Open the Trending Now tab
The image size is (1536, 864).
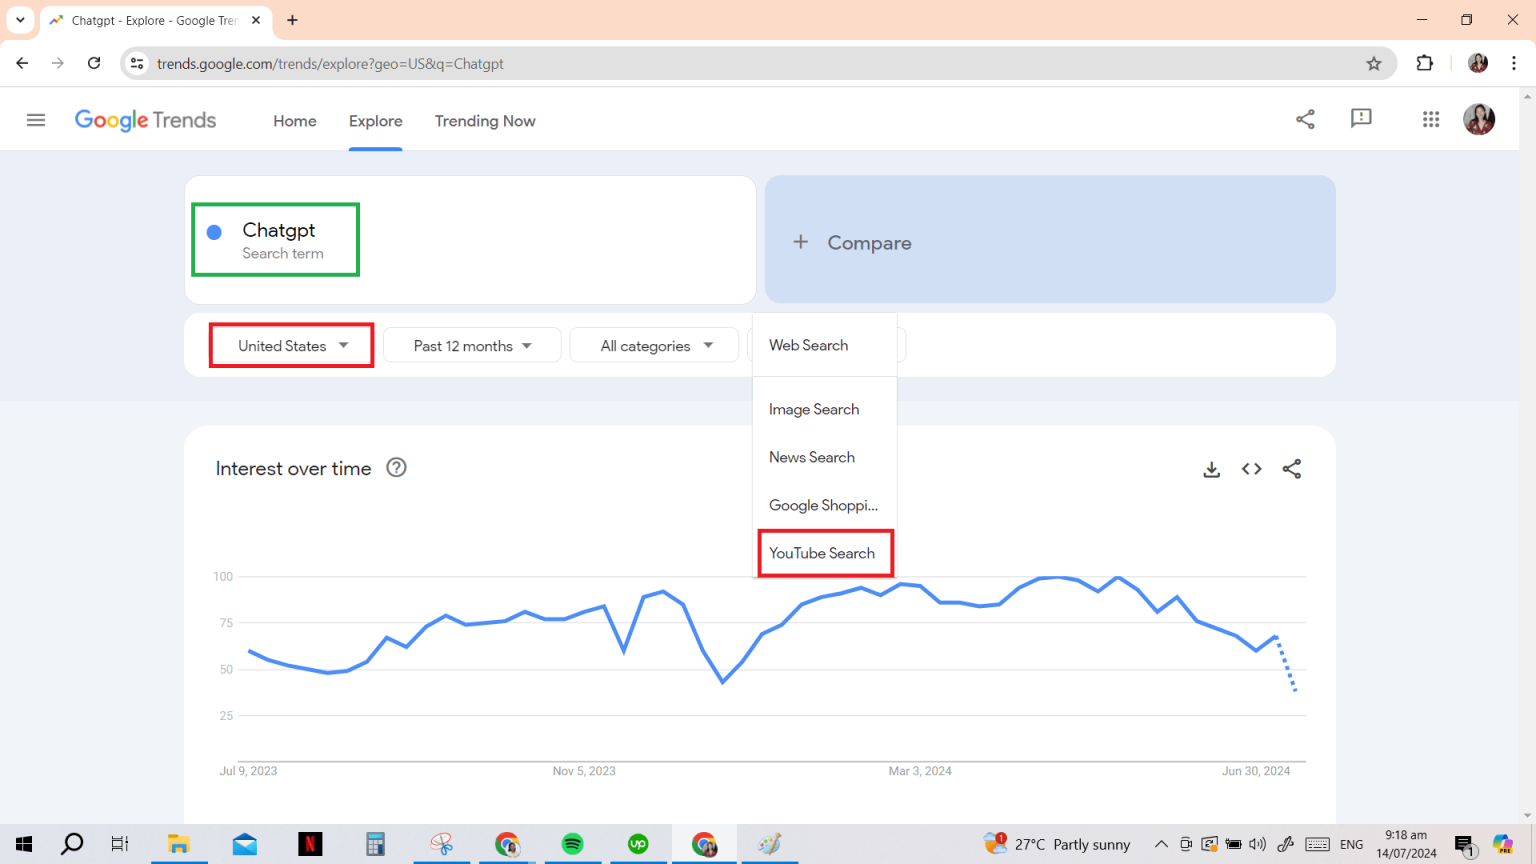485,121
